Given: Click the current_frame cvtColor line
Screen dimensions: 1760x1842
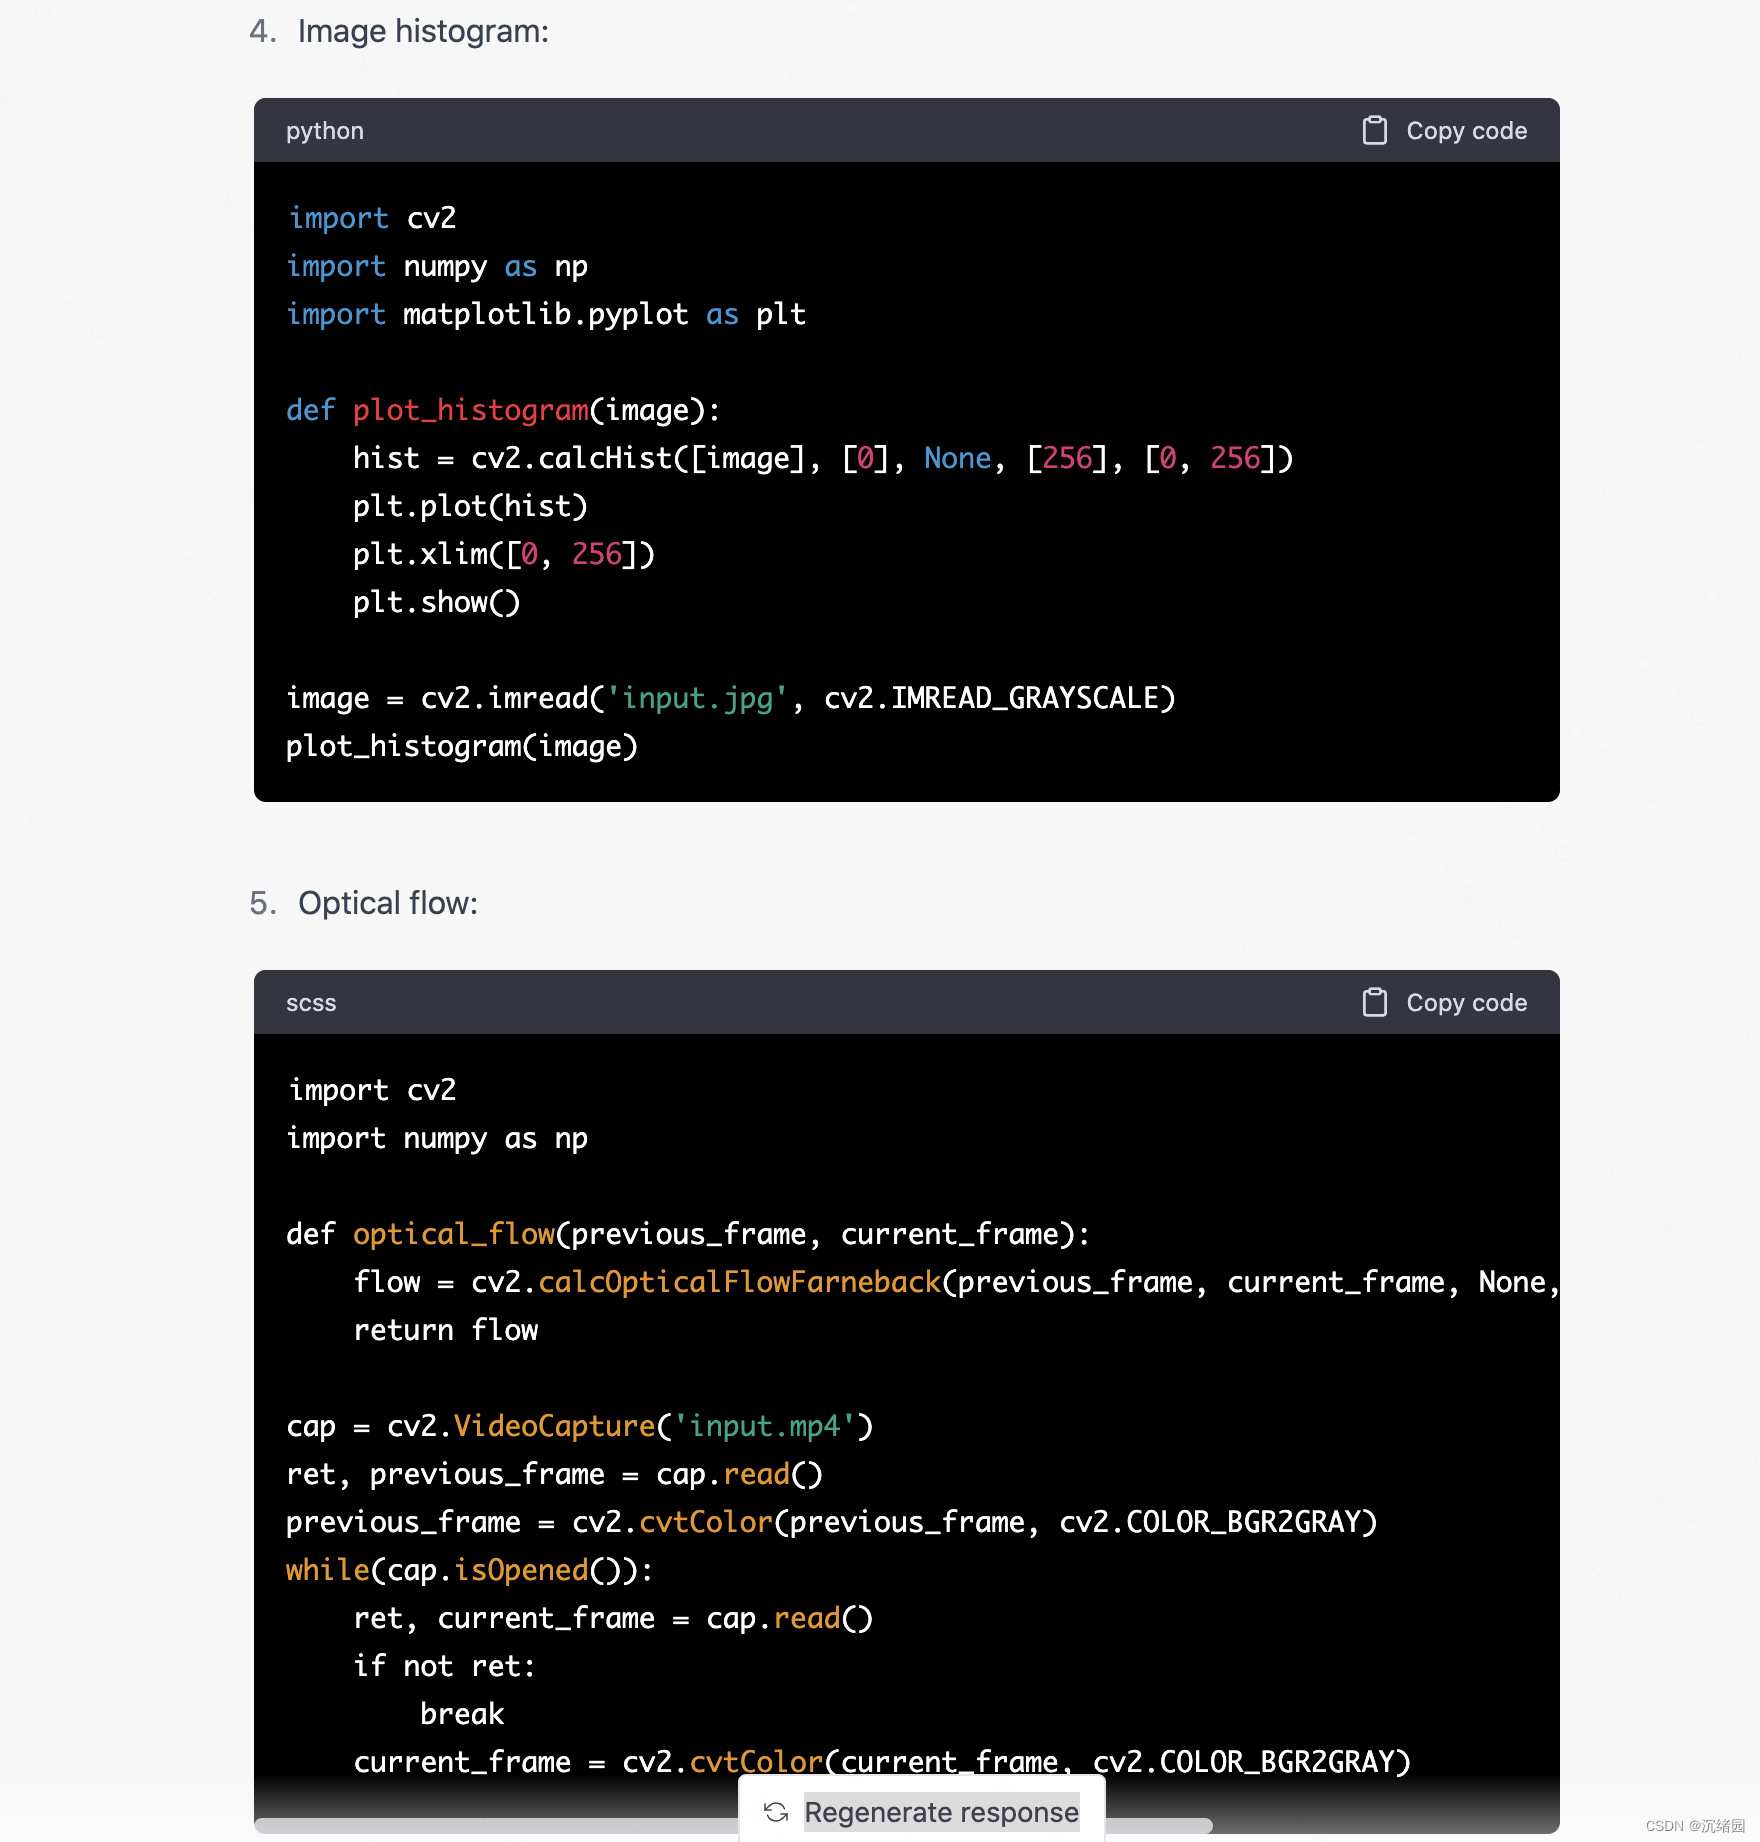Looking at the screenshot, I should [x=882, y=1762].
